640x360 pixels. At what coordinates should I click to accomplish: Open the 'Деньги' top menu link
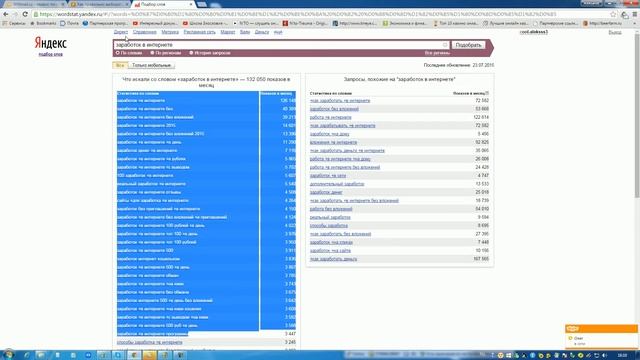[x=262, y=32]
